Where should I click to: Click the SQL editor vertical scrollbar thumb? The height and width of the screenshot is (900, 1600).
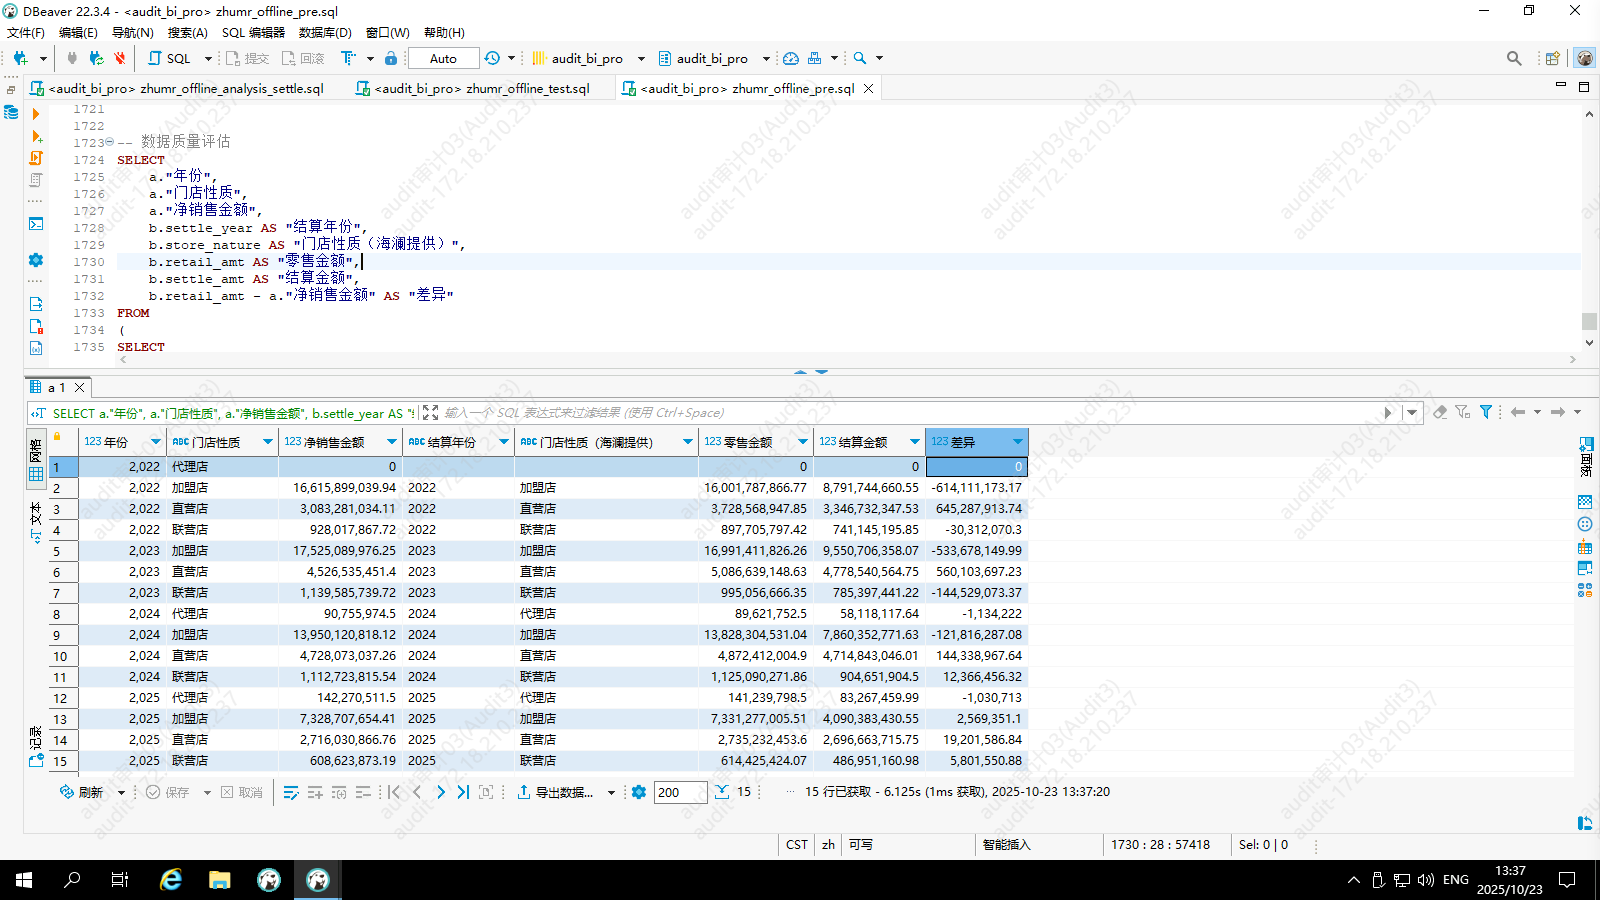coord(1589,321)
